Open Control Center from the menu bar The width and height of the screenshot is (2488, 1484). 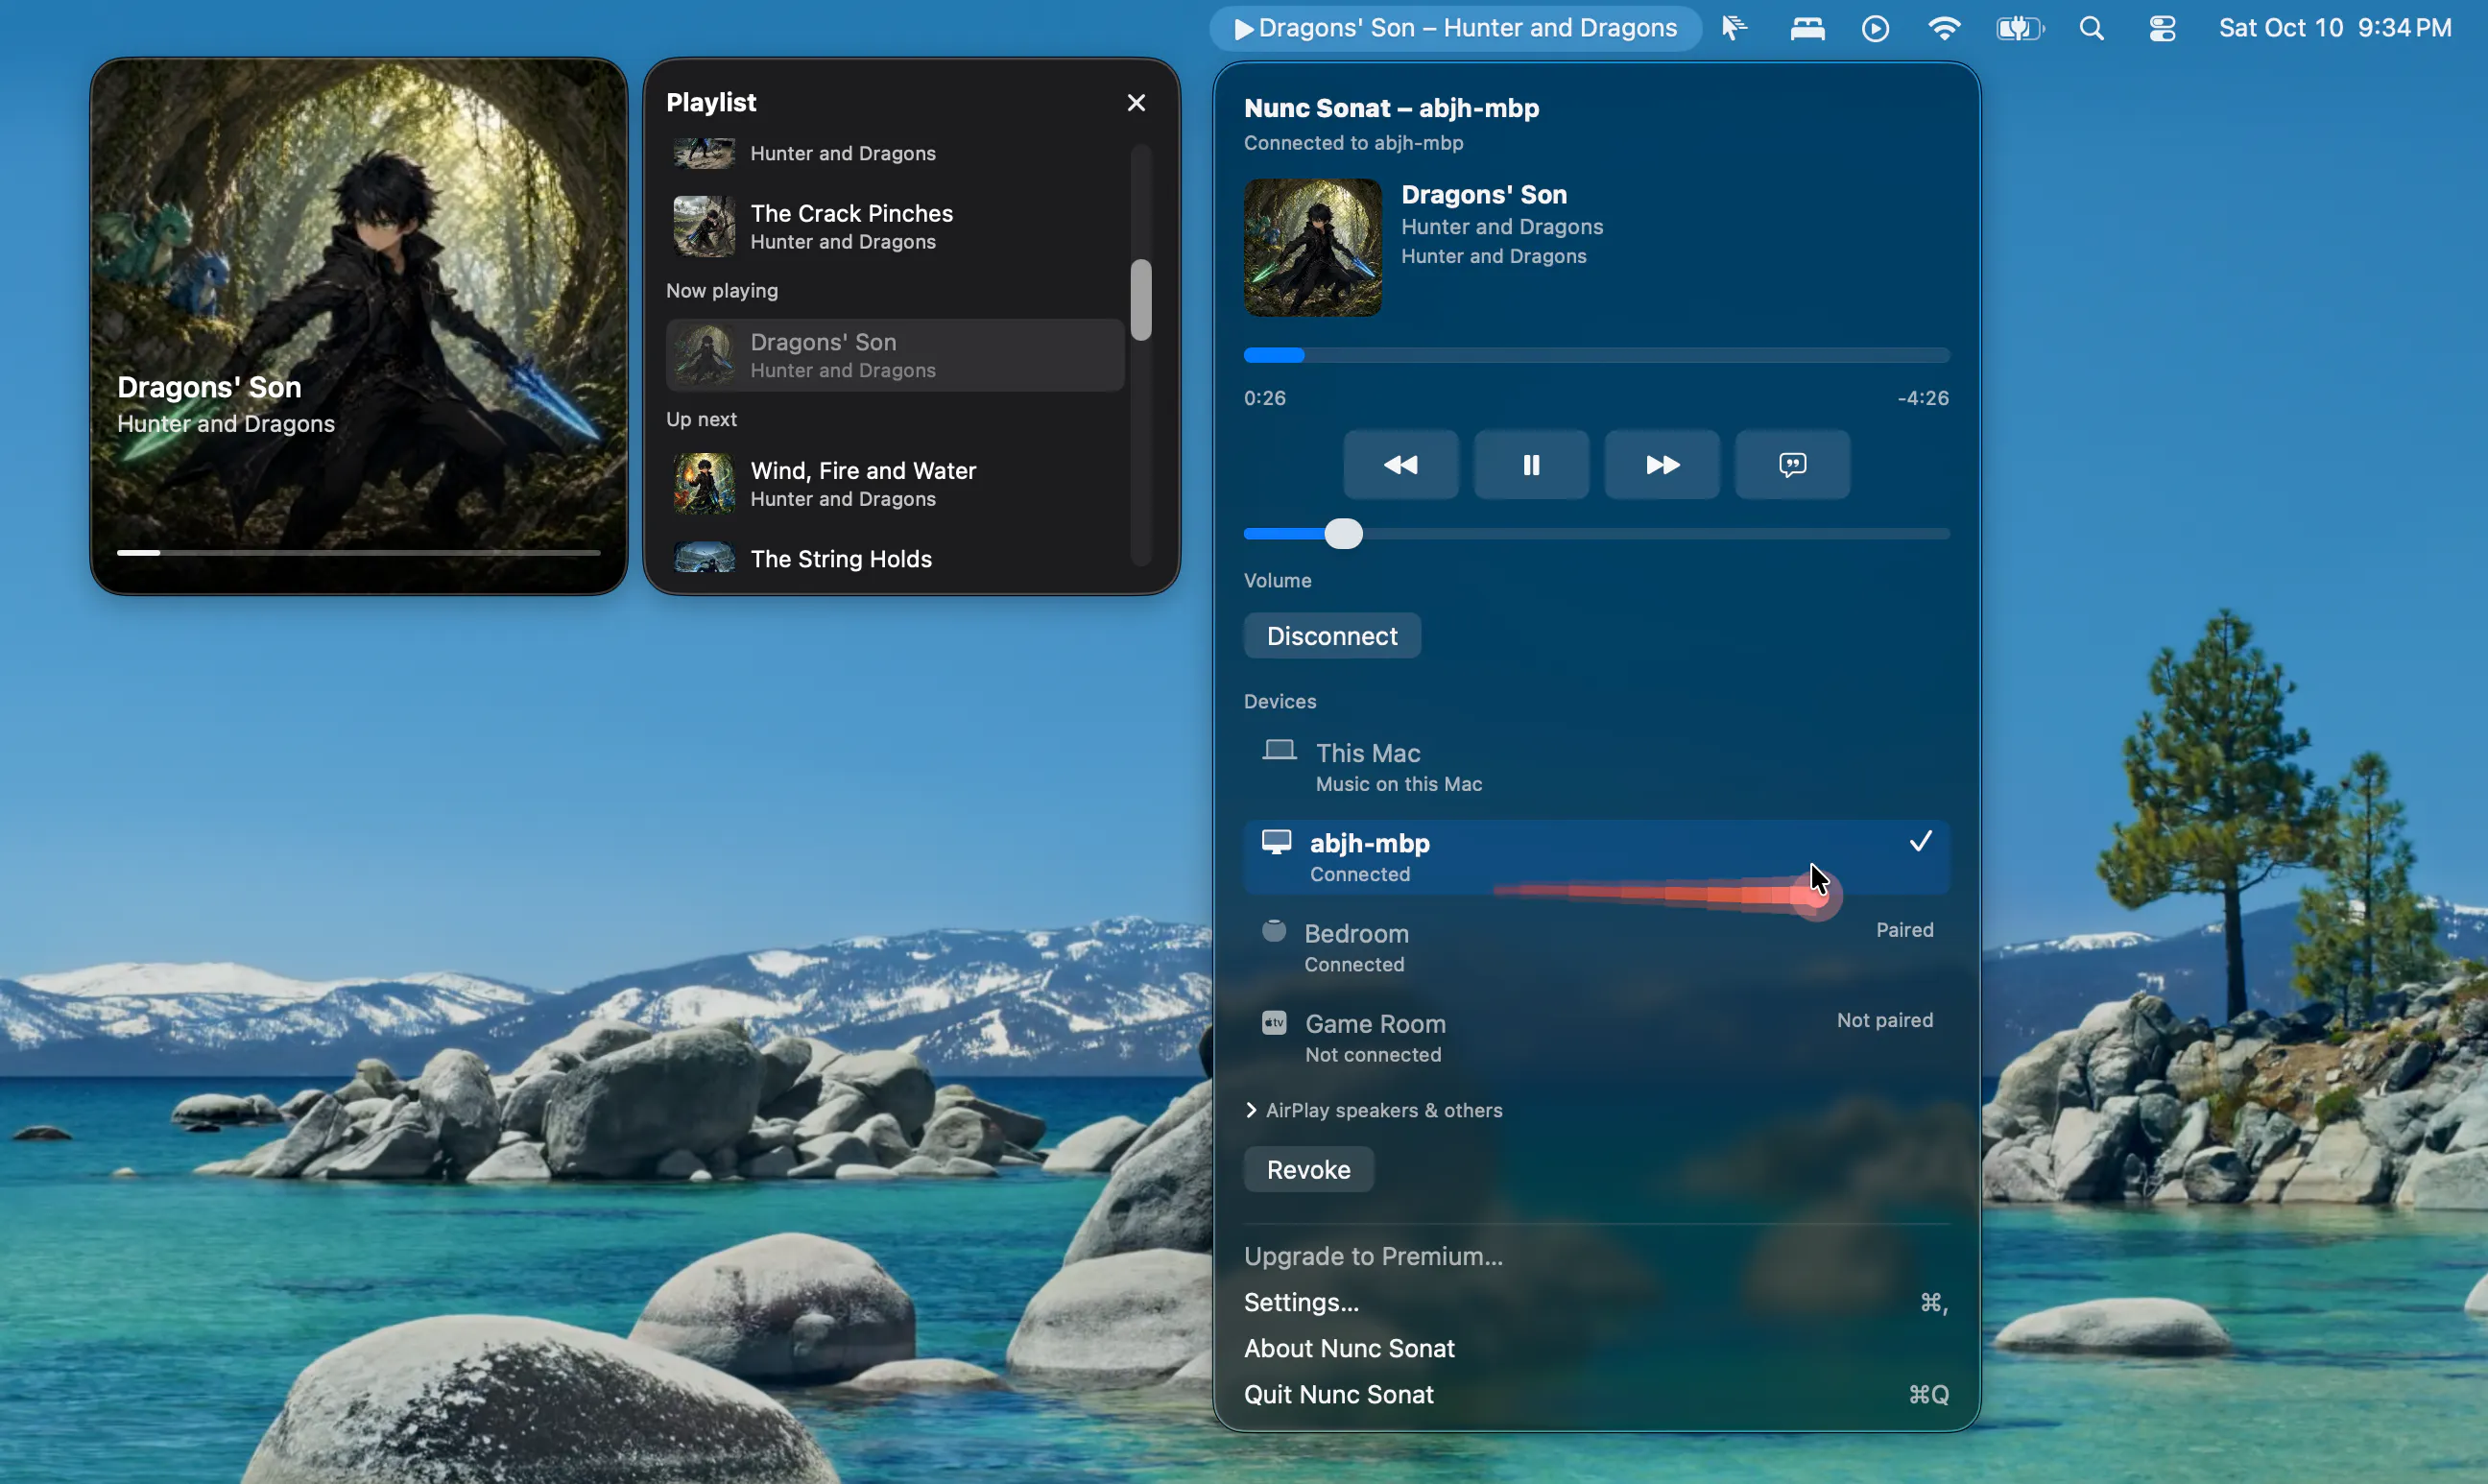(2162, 29)
